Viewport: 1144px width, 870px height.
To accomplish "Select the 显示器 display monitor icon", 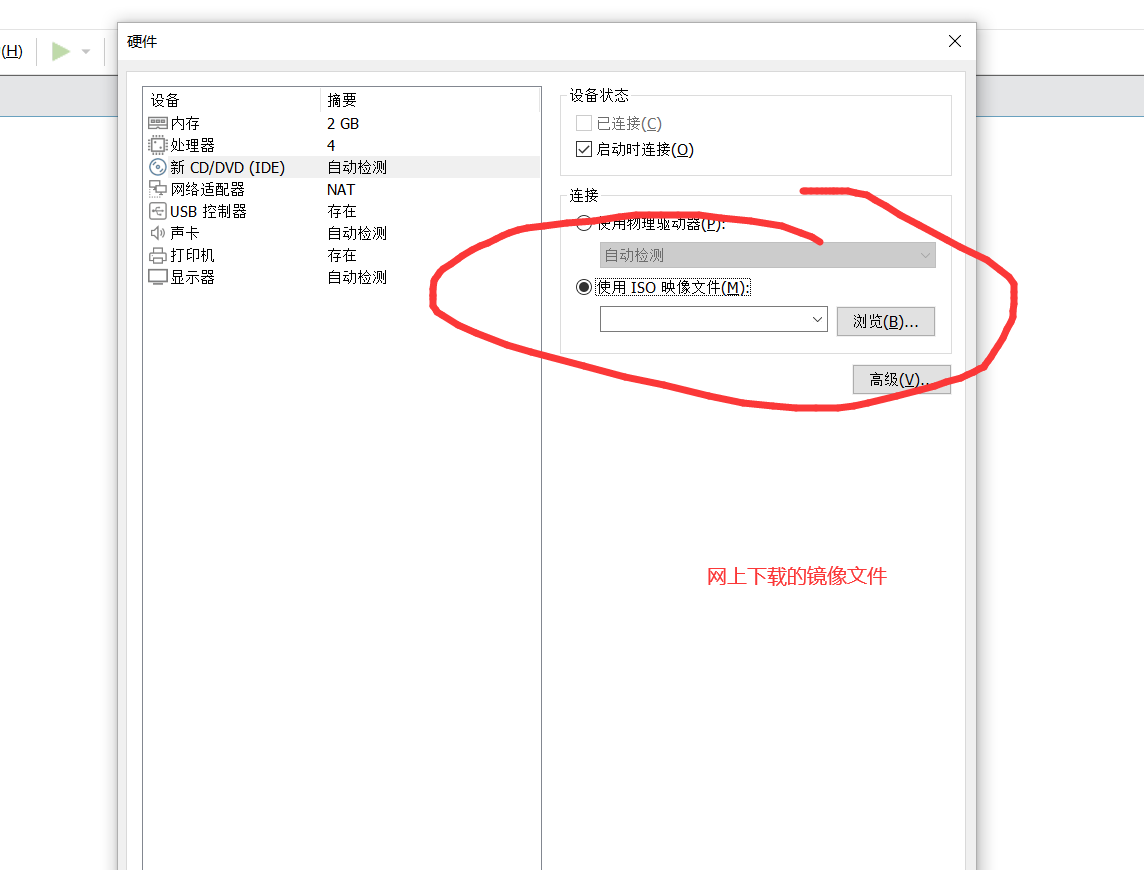I will (x=158, y=276).
